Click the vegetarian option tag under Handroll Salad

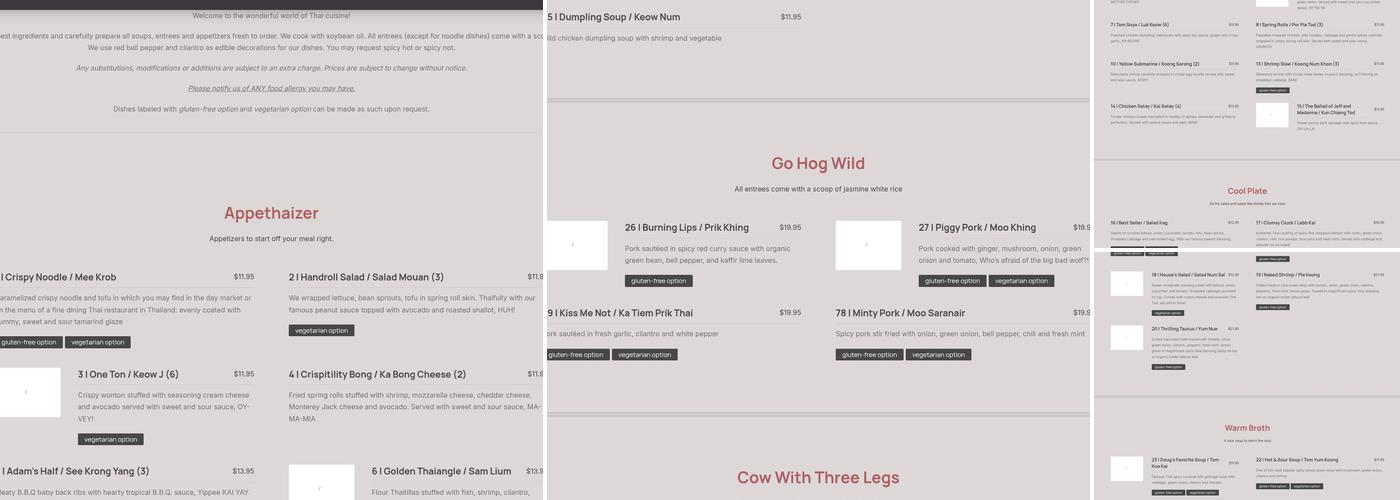[321, 330]
